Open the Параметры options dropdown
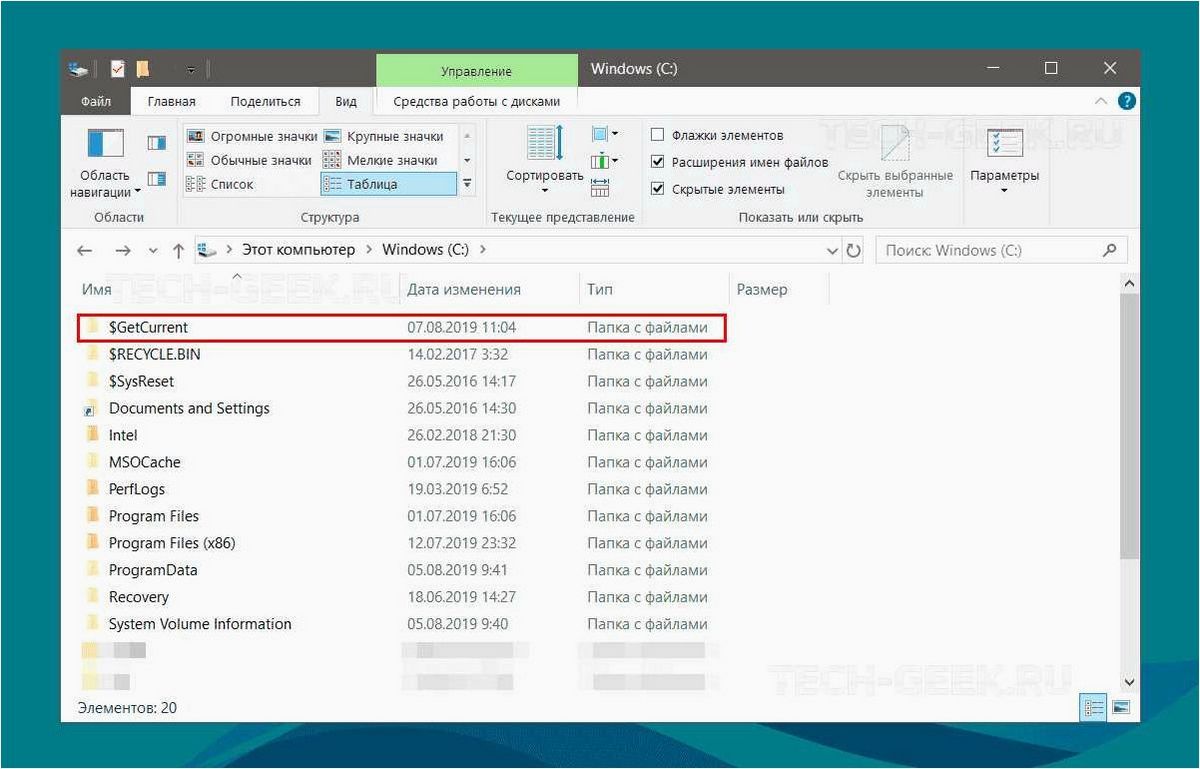This screenshot has width=1200, height=769. (1004, 161)
